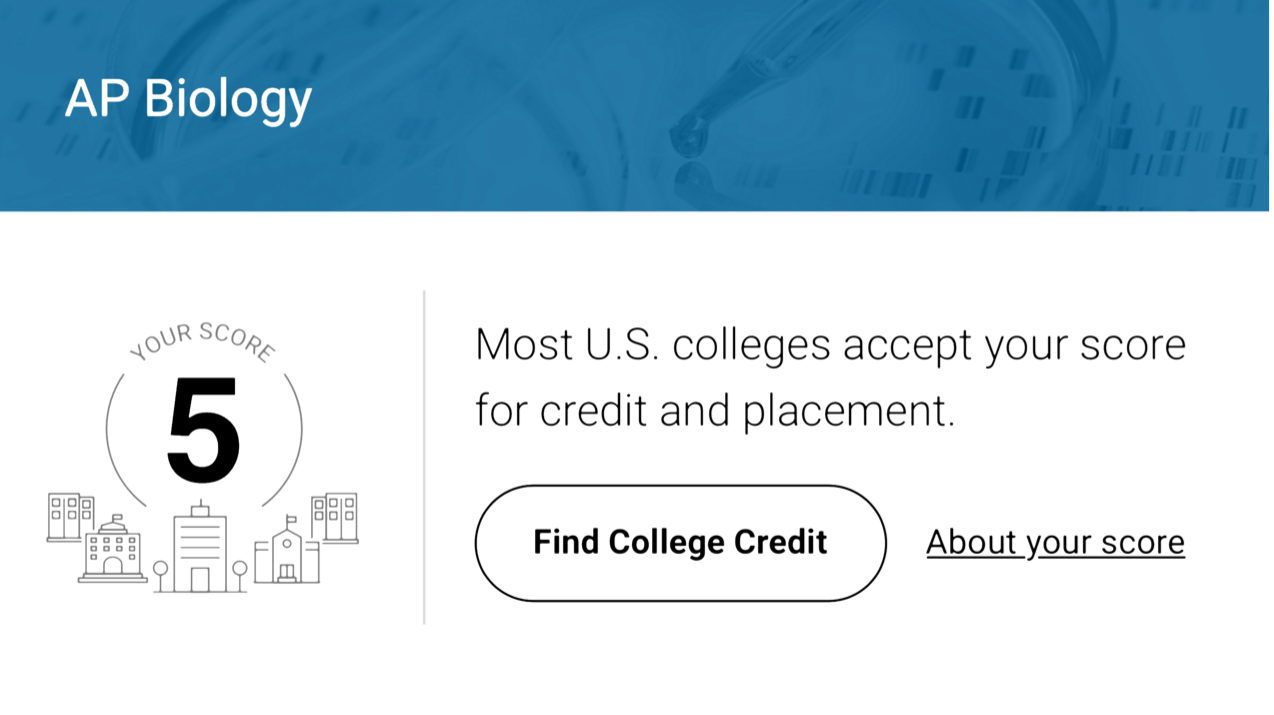Click the 'Most U.S. colleges accept' text
Screen dimensions: 1274x715
tap(723, 345)
